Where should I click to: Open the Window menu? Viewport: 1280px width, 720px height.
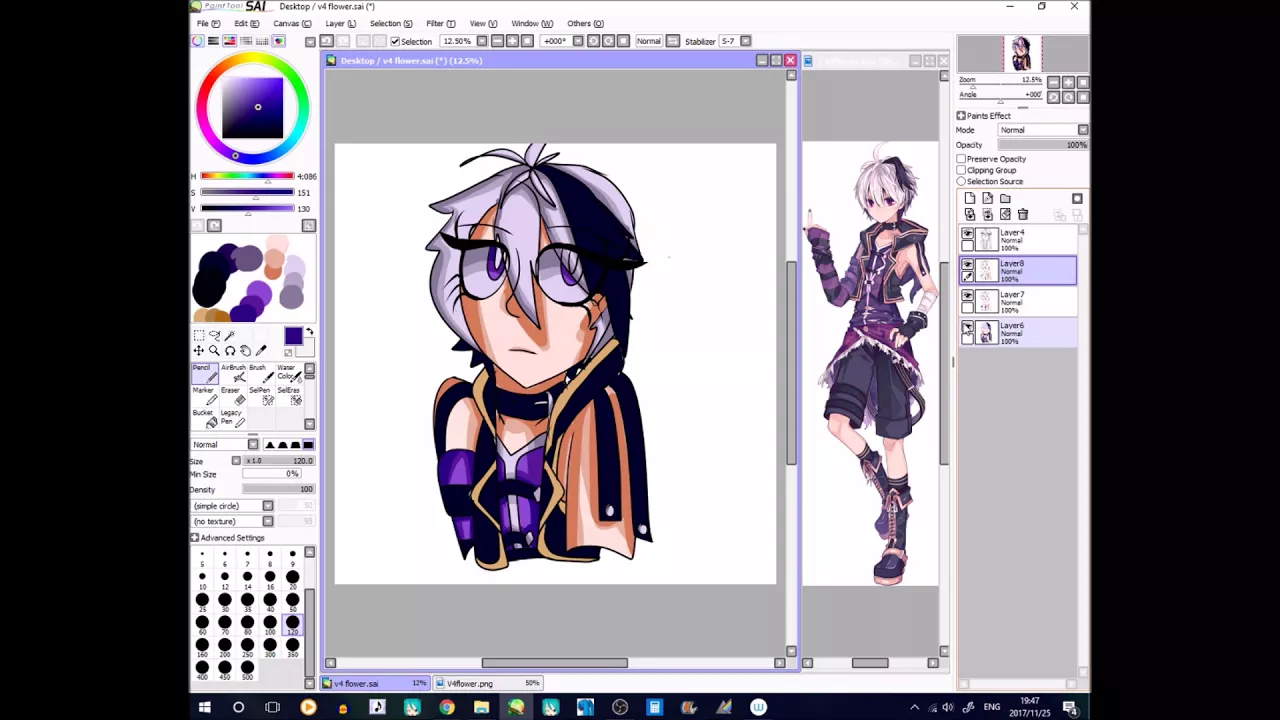click(x=532, y=23)
